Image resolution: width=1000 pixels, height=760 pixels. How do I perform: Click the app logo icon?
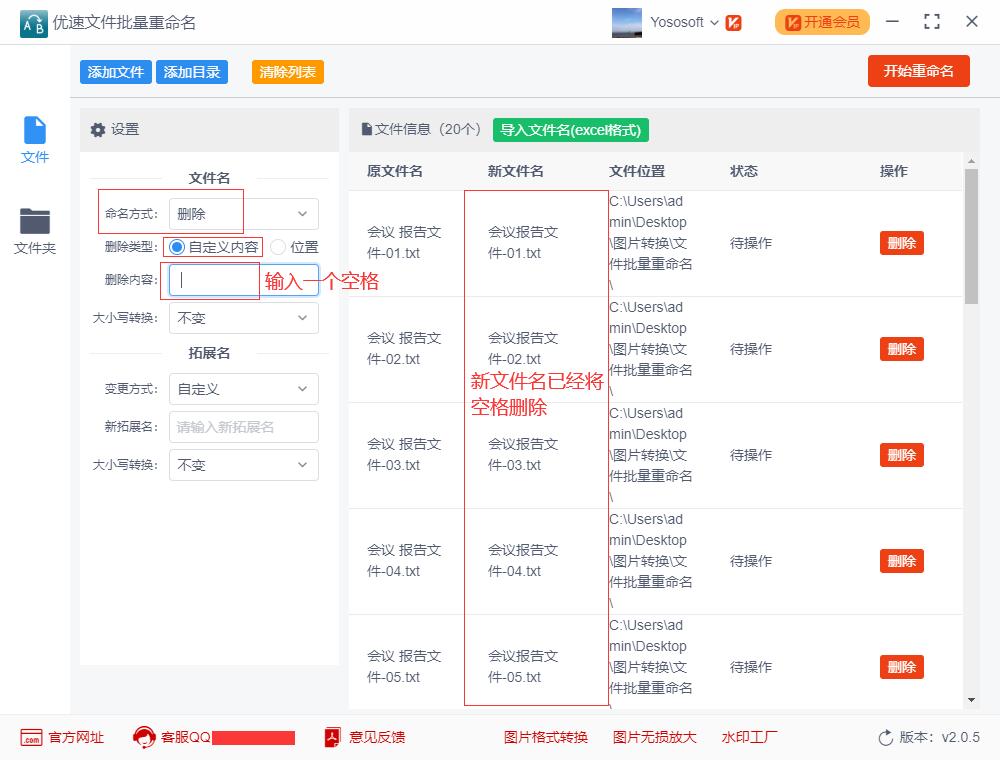(x=33, y=23)
